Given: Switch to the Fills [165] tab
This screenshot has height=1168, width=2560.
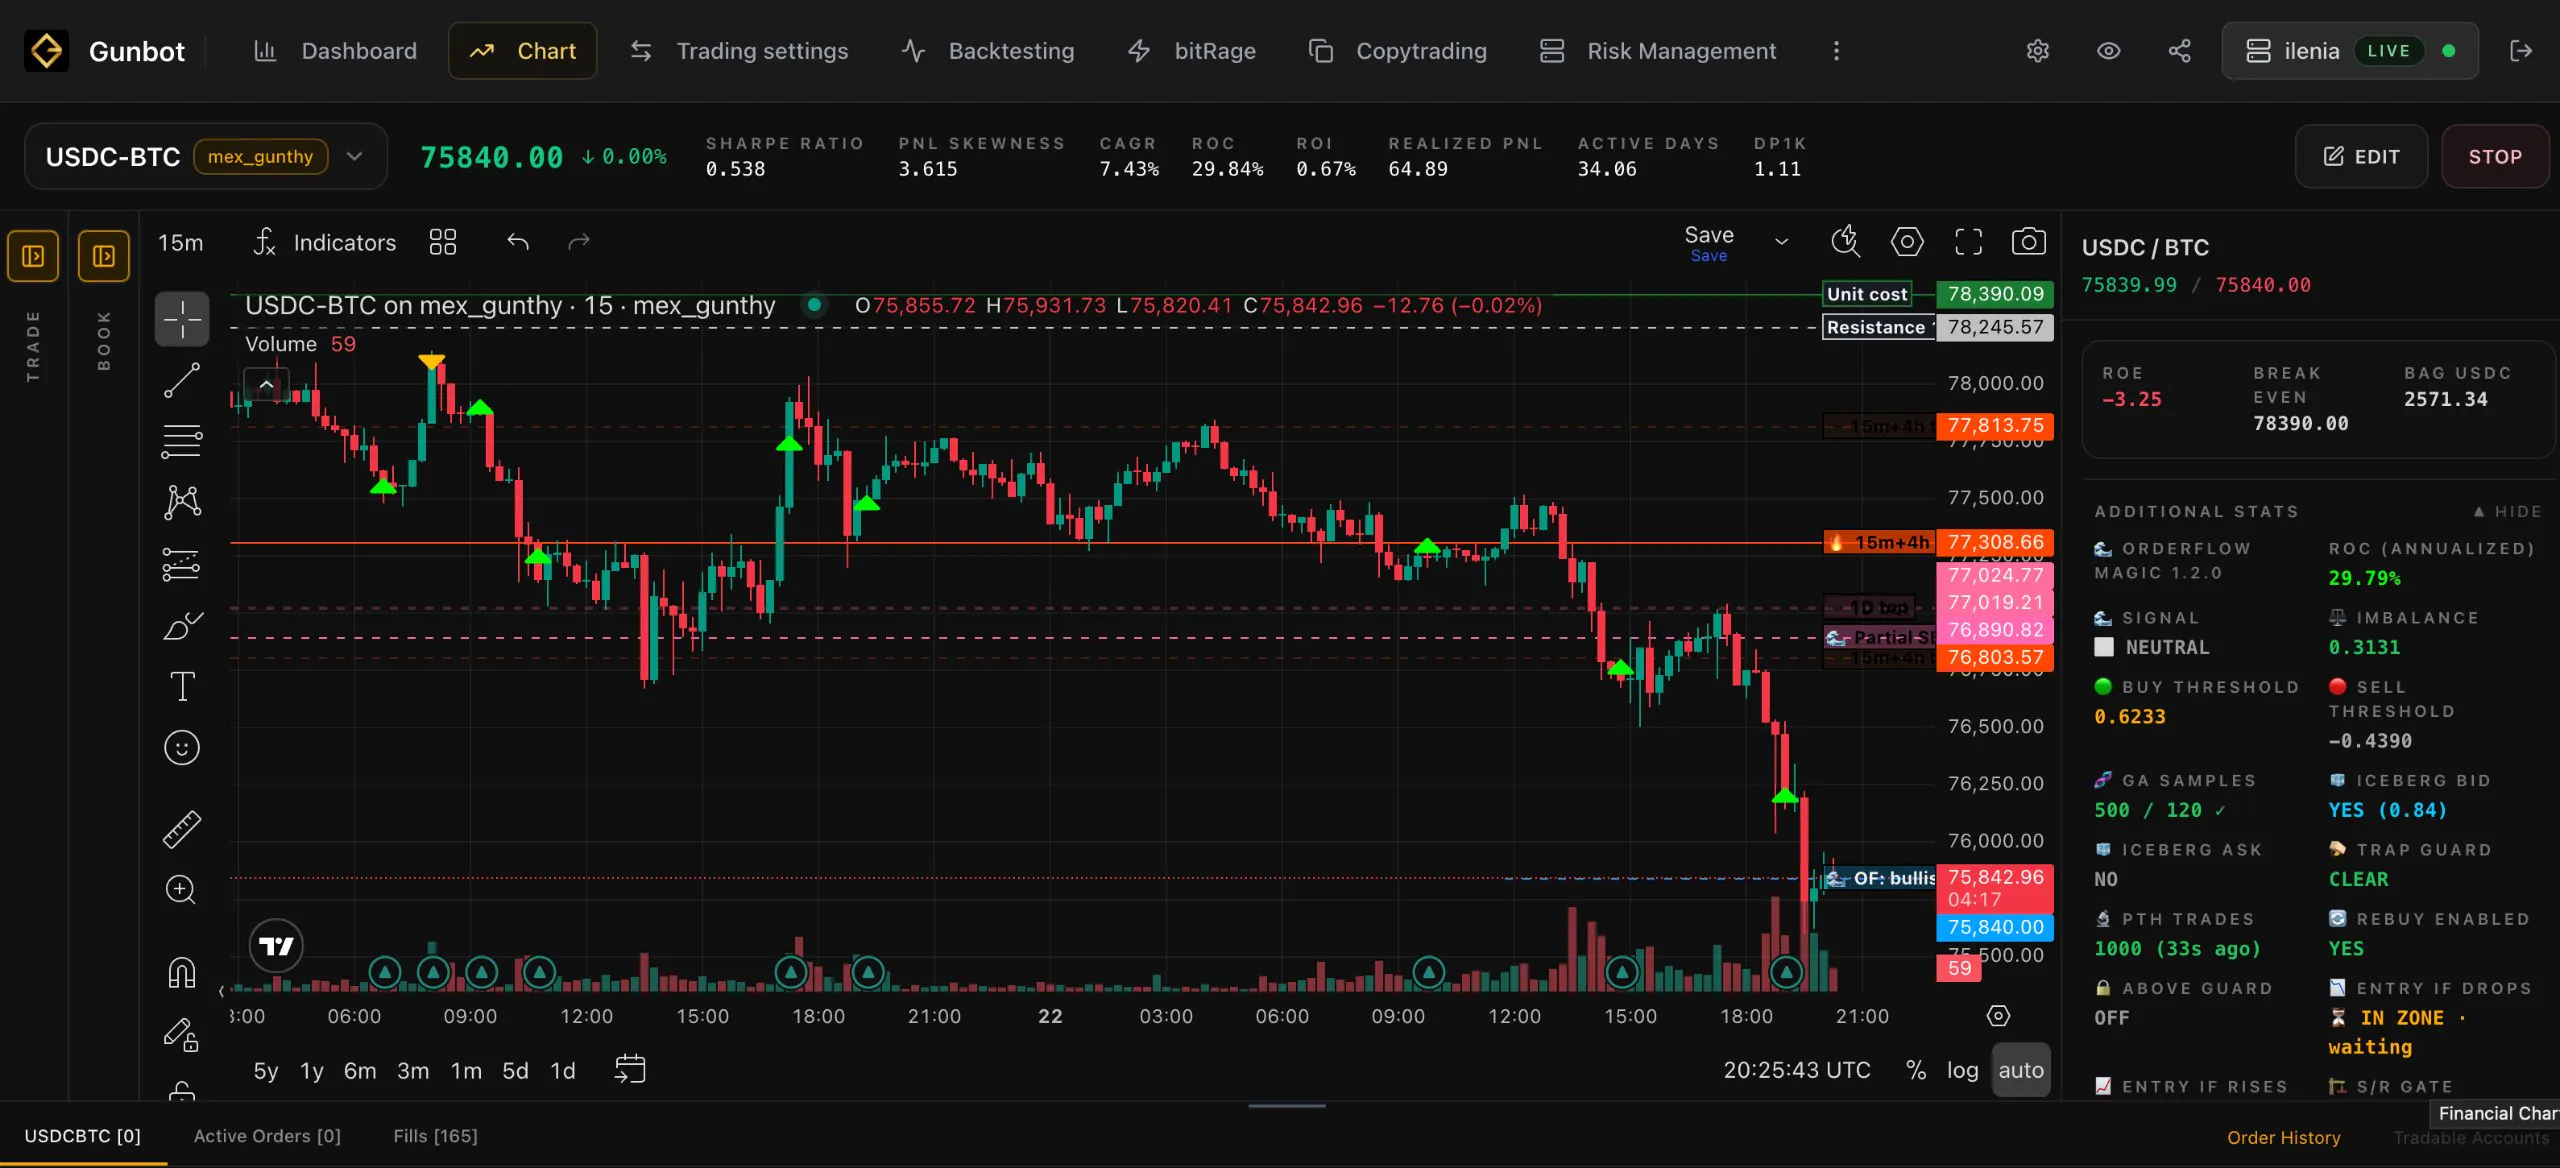Looking at the screenshot, I should pos(435,1136).
